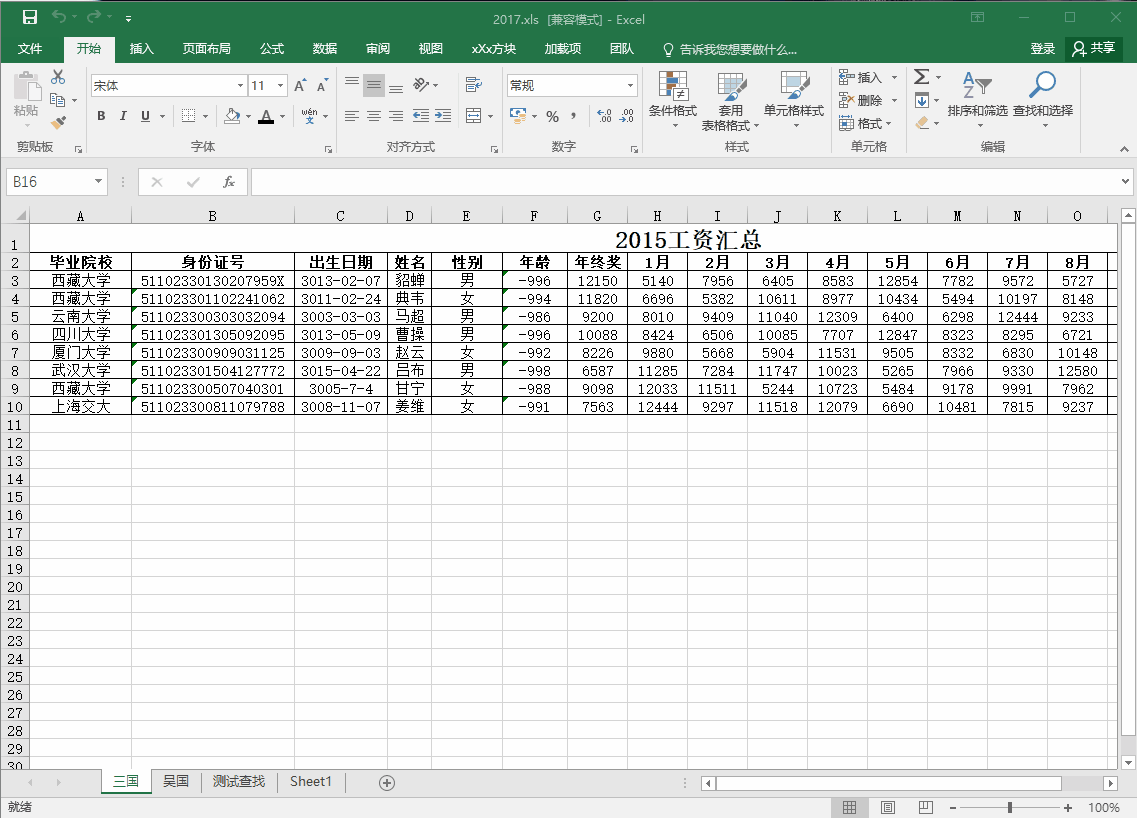Switch to the 页面布局 ribbon tab
The height and width of the screenshot is (818, 1137).
click(207, 49)
